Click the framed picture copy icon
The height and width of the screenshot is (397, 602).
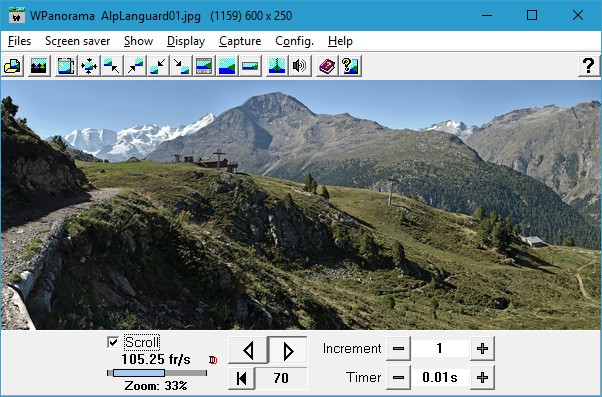pyautogui.click(x=66, y=66)
